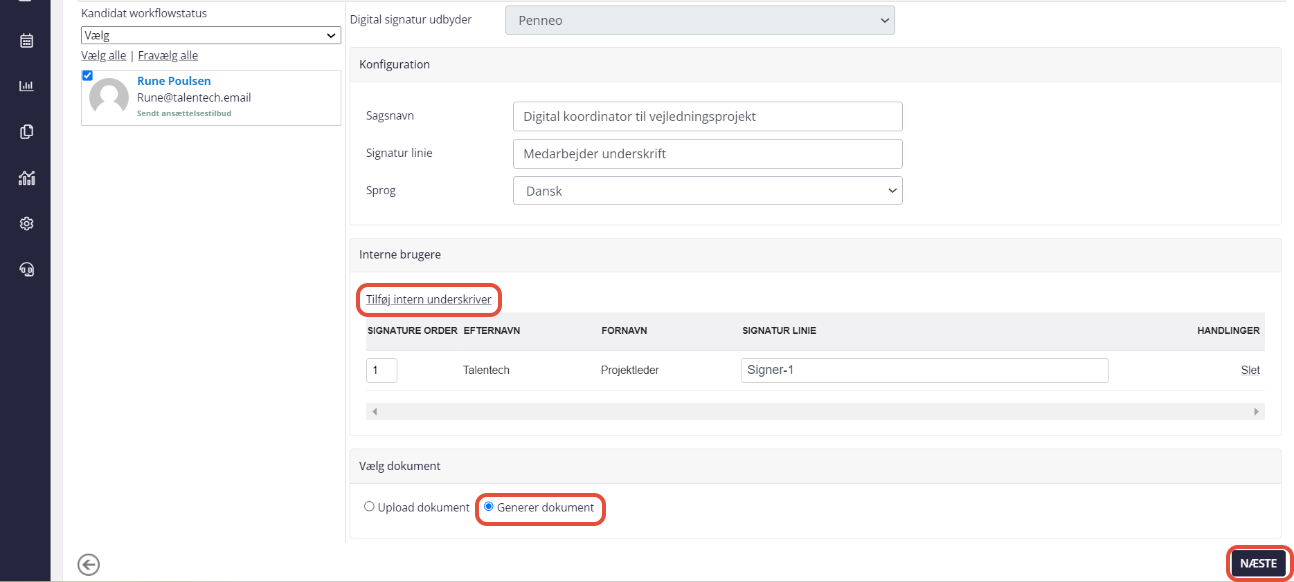Uncheck the Rune Poulsen candidate checkbox
This screenshot has width=1294, height=582.
[x=88, y=76]
